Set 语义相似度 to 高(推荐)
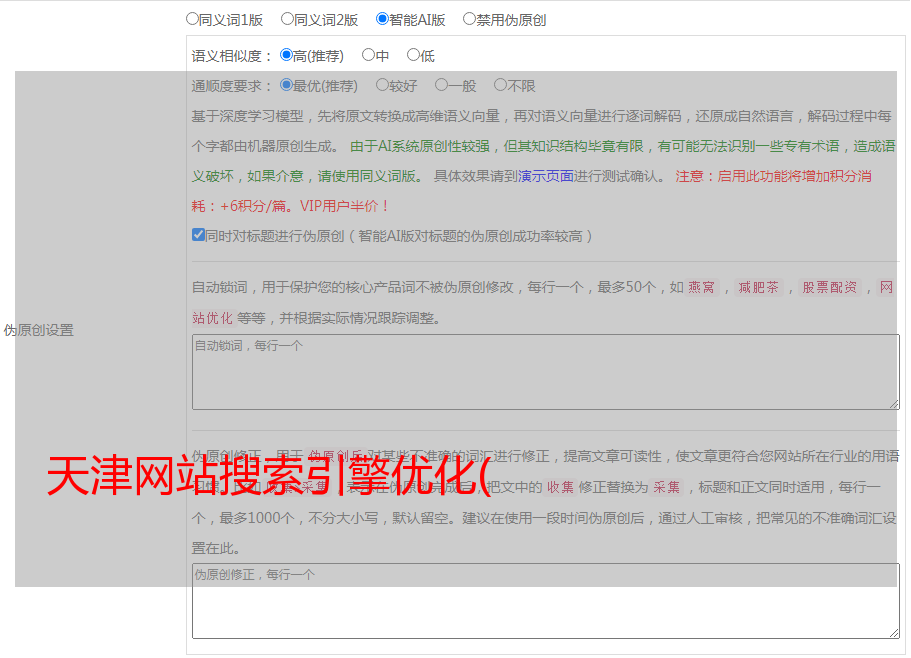Screen dimensions: 911x658 286,56
